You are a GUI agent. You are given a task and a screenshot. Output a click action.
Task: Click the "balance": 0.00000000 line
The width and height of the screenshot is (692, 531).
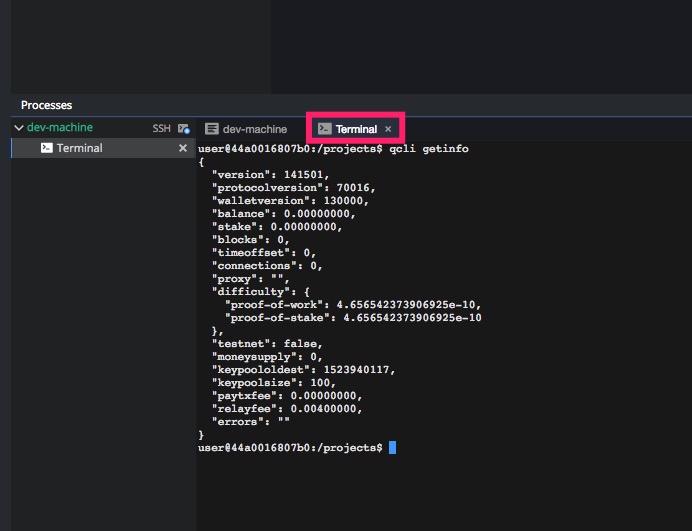tap(283, 214)
